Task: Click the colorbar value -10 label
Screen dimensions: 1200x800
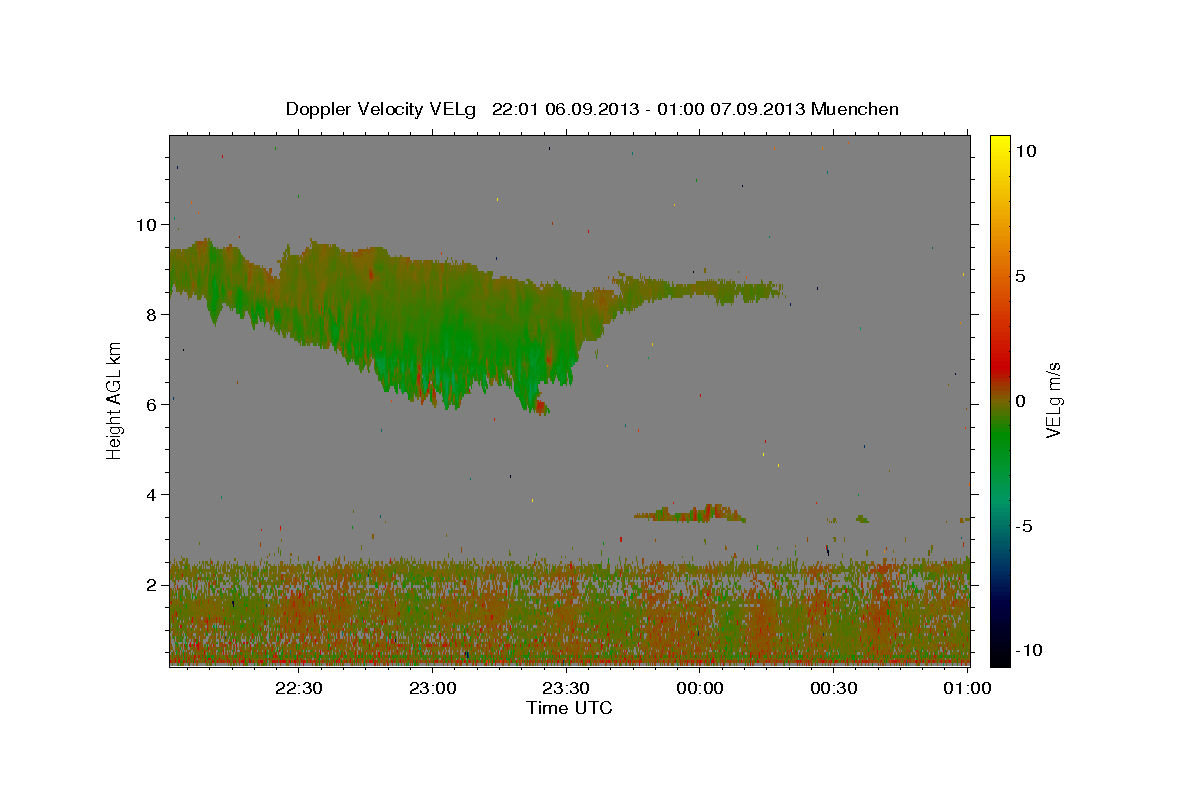Action: [x=1029, y=650]
